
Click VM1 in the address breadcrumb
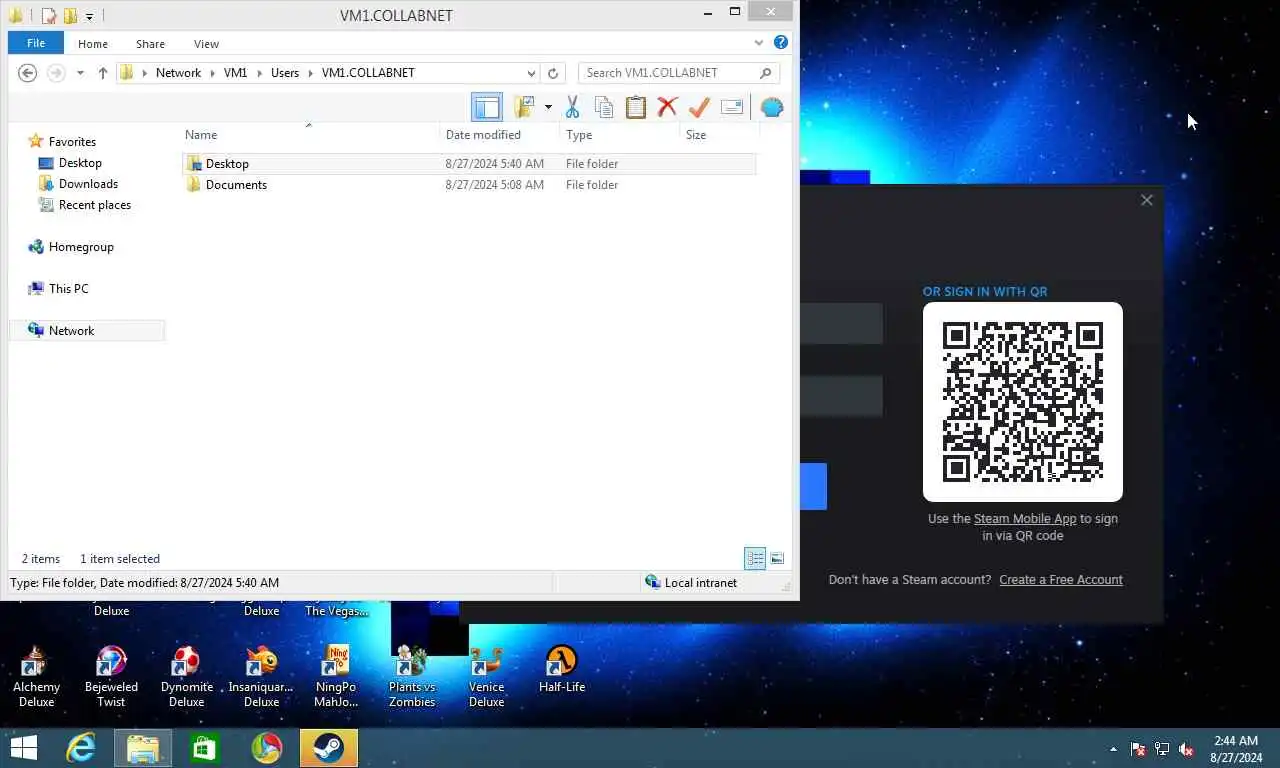[x=235, y=73]
